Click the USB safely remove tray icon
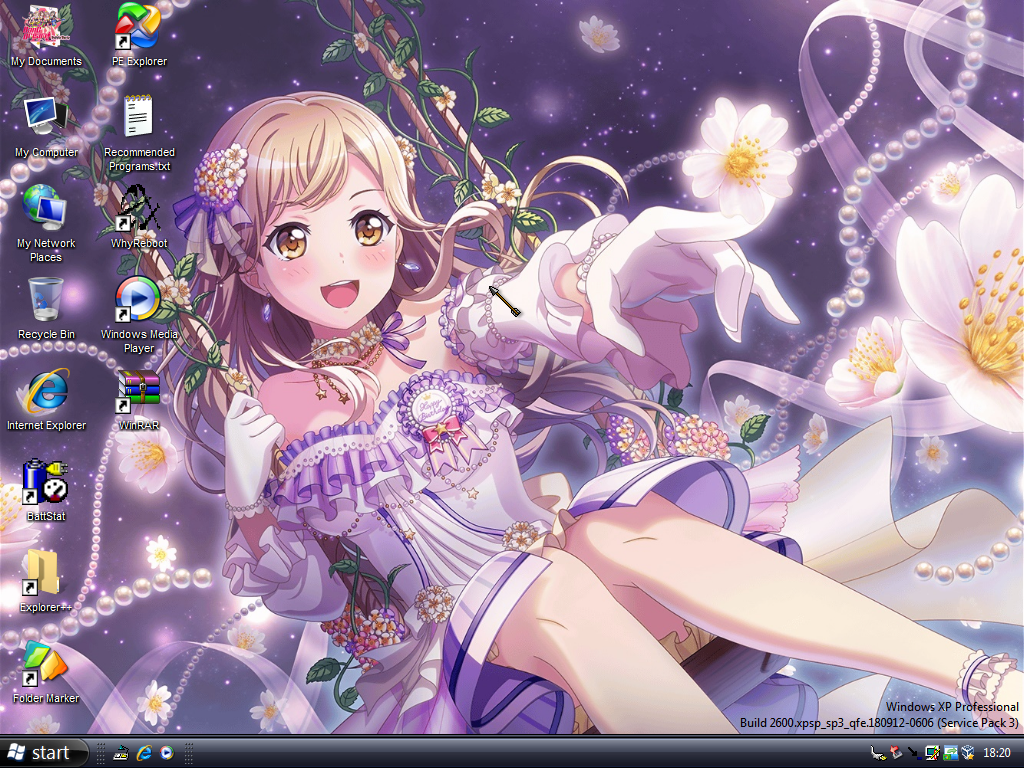 pos(878,754)
